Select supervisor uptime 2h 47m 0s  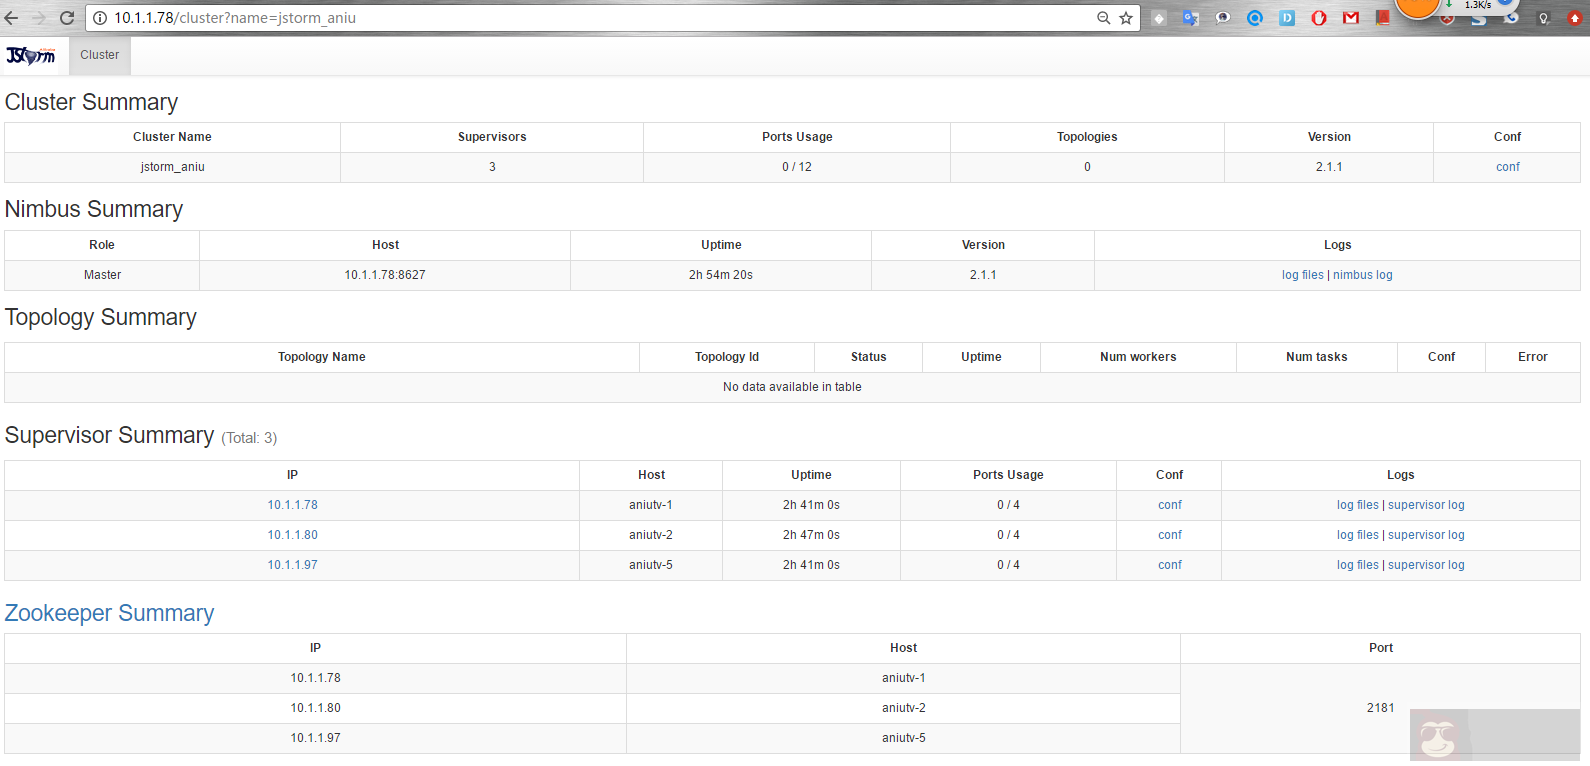[811, 535]
